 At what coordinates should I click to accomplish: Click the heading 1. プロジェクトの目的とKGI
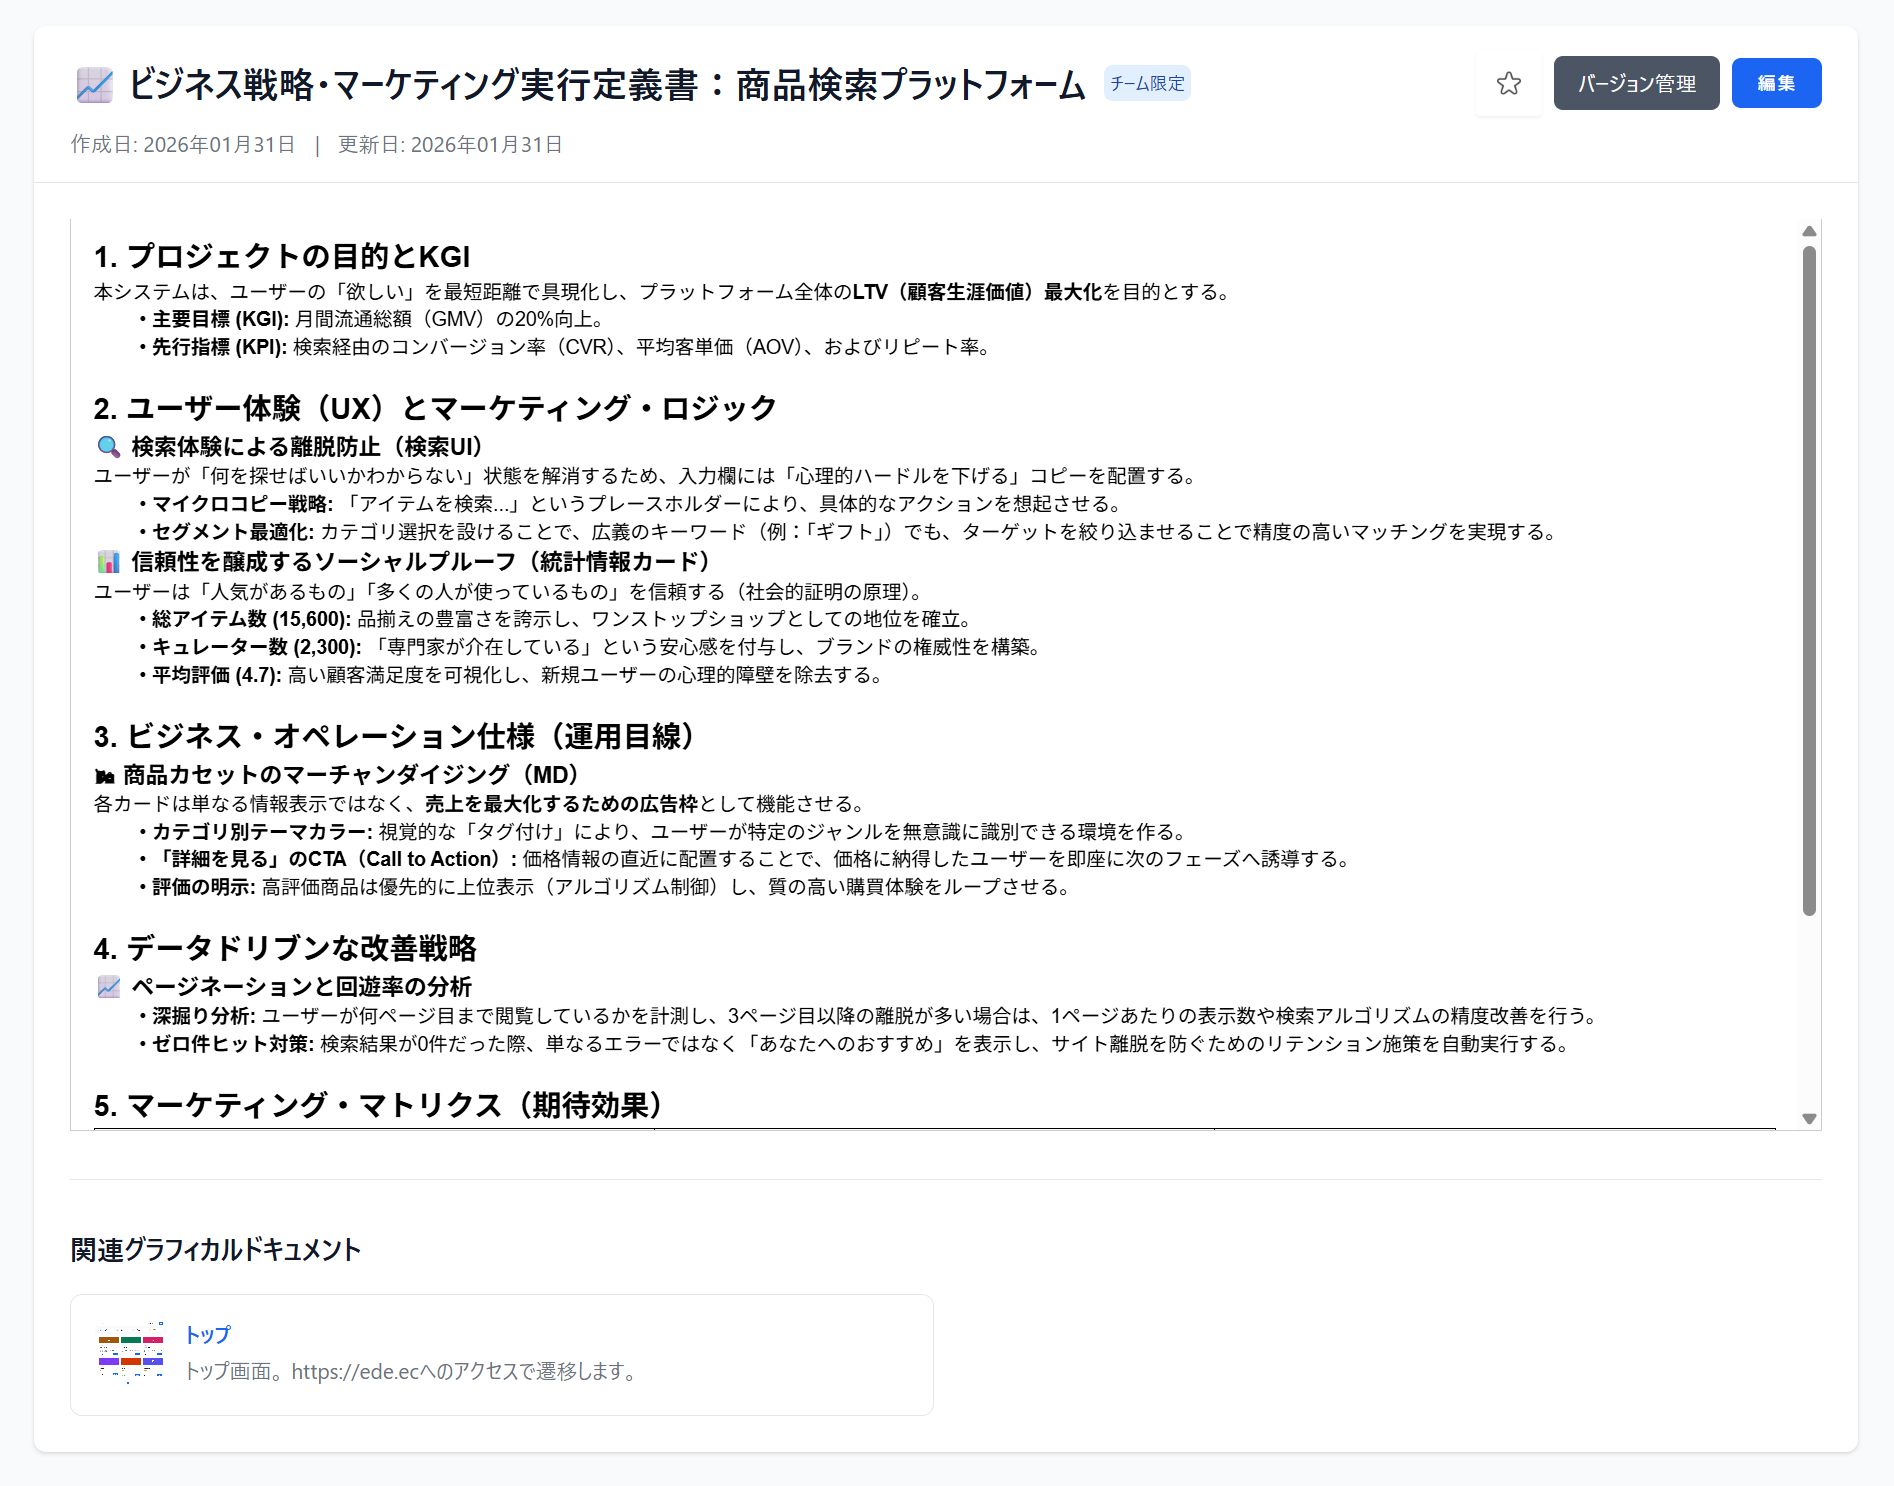282,257
